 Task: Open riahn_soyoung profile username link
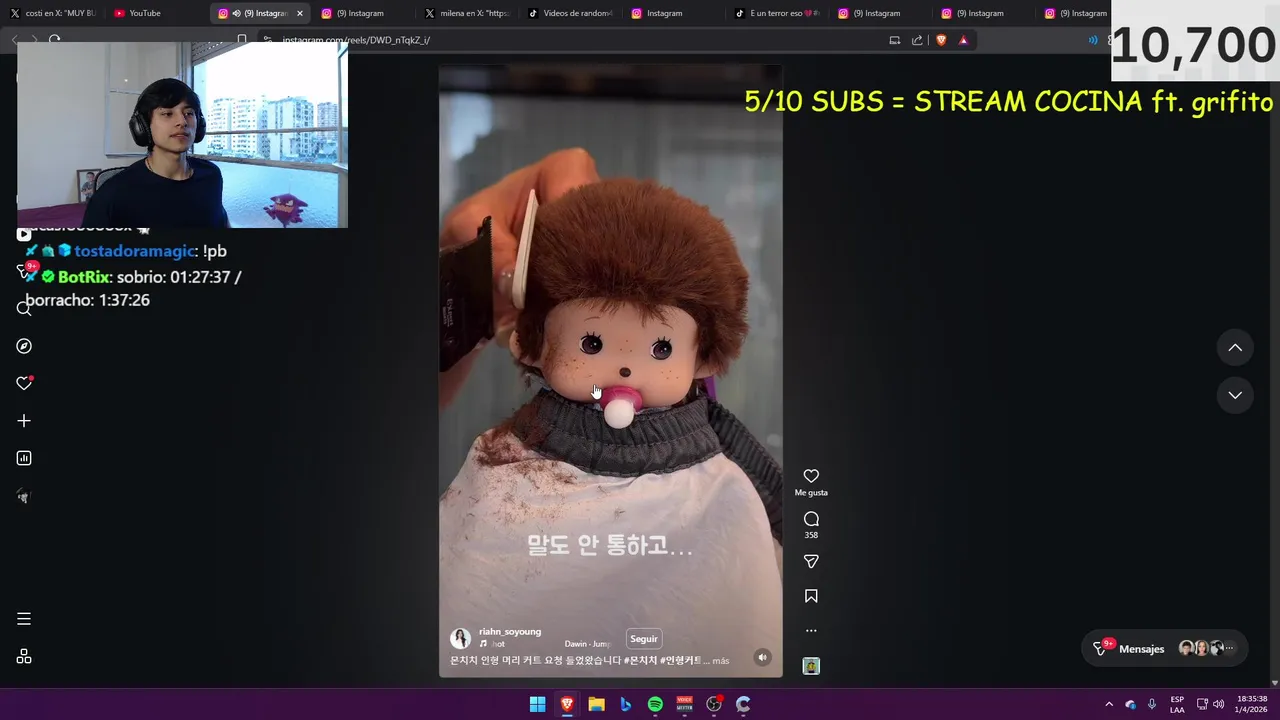pyautogui.click(x=510, y=632)
